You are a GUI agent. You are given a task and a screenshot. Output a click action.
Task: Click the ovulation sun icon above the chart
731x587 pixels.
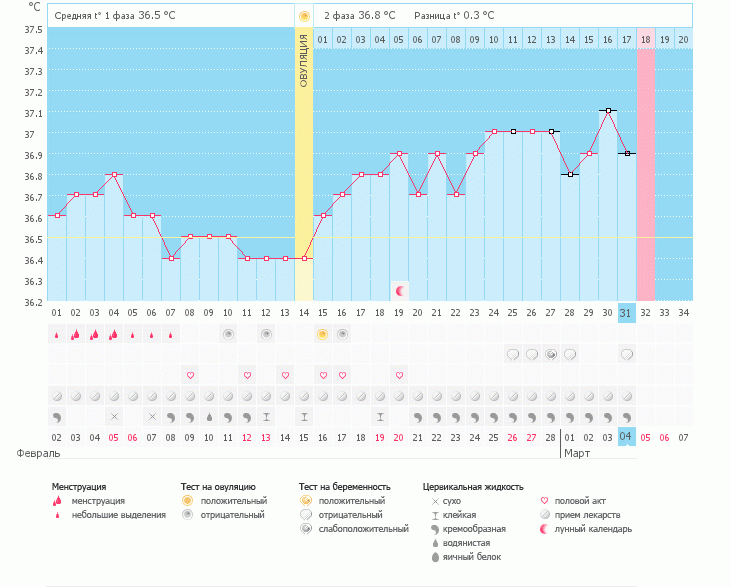click(x=304, y=16)
